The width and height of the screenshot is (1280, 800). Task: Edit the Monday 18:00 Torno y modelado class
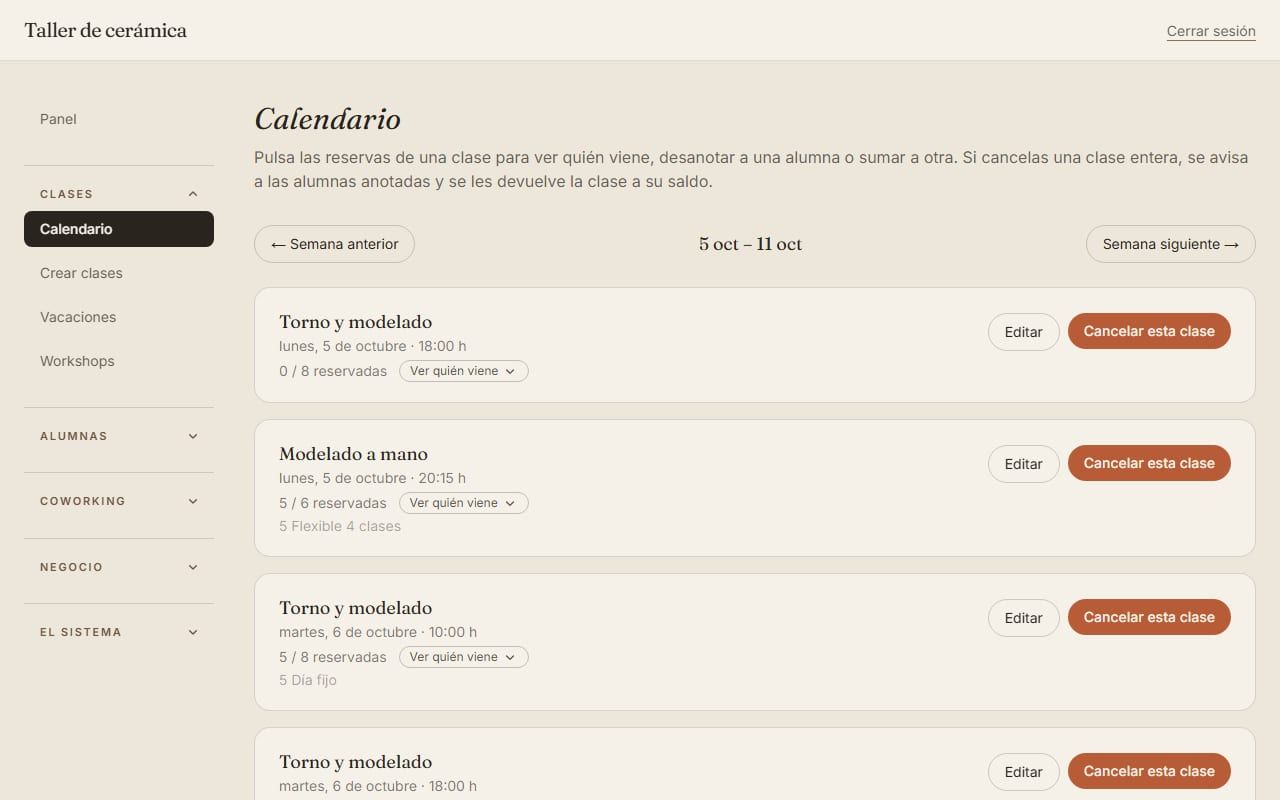pos(1023,332)
